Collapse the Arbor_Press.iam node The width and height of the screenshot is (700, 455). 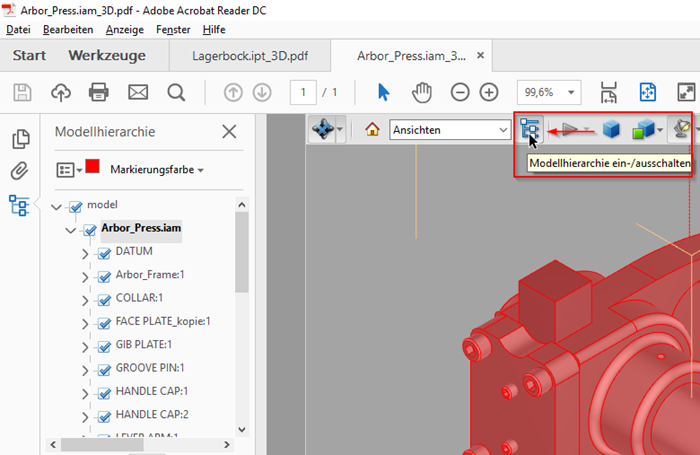tap(71, 230)
